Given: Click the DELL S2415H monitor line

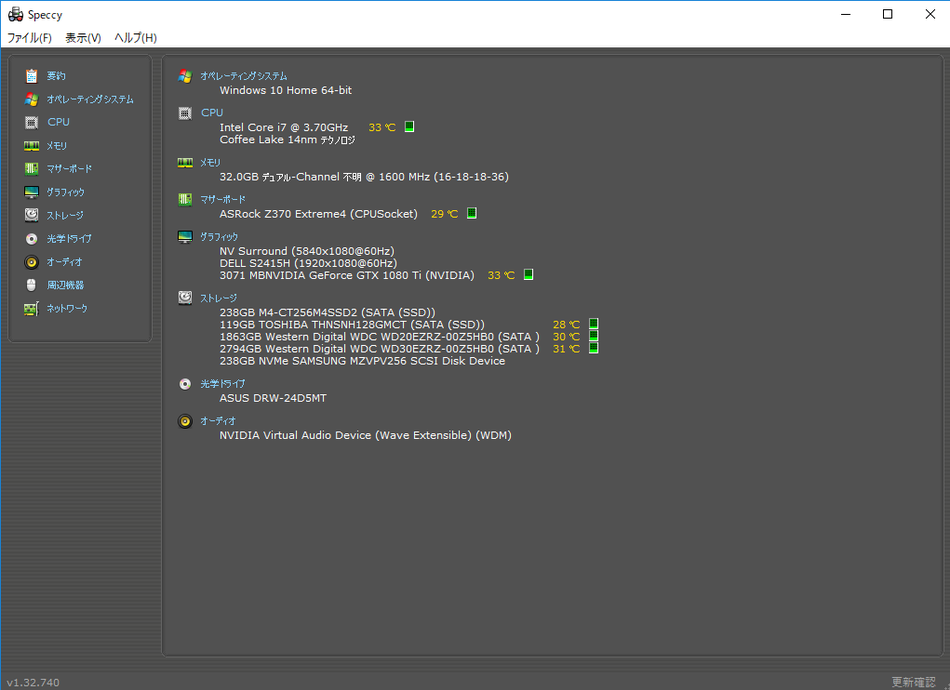Looking at the screenshot, I should tap(308, 263).
